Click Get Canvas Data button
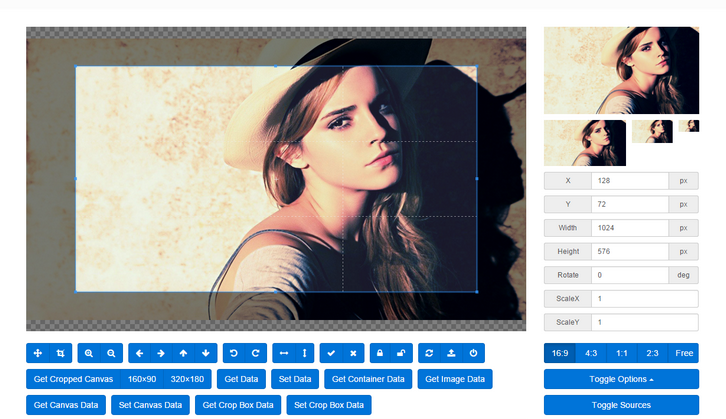Screen dimensions: 726x419 click(x=66, y=405)
